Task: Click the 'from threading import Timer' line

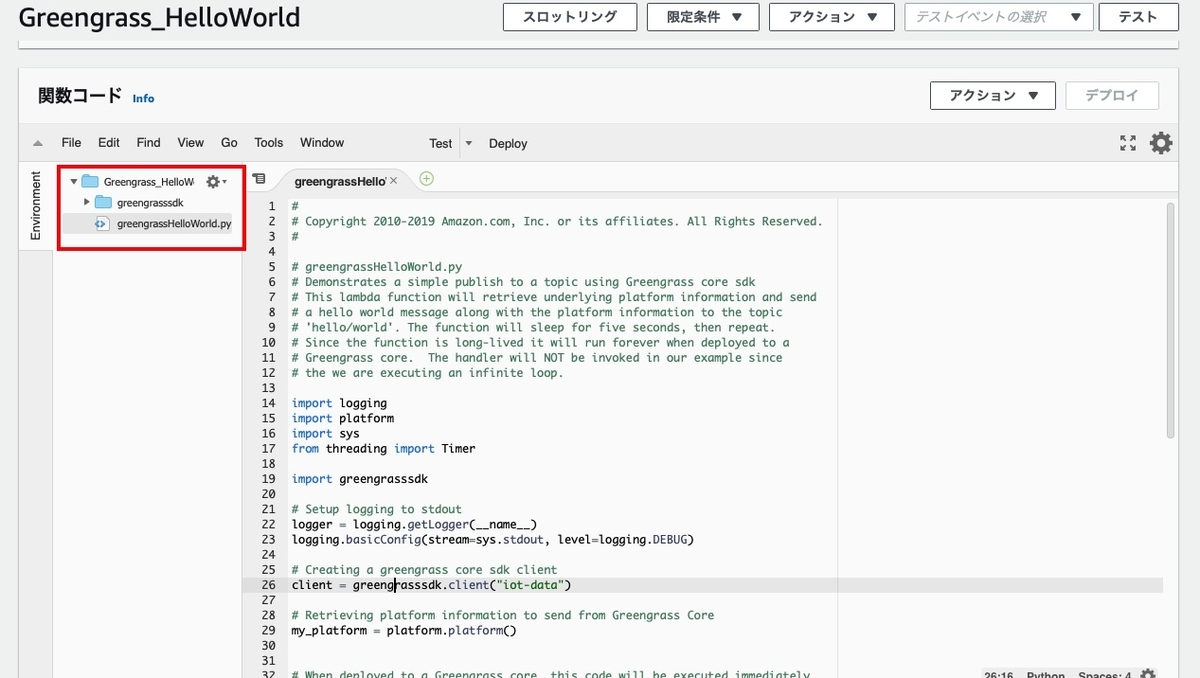Action: tap(383, 449)
